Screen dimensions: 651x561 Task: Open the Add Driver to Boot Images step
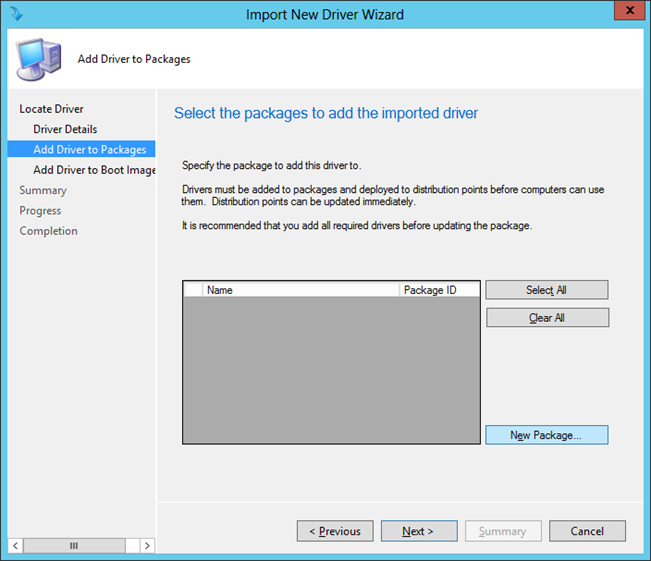94,170
